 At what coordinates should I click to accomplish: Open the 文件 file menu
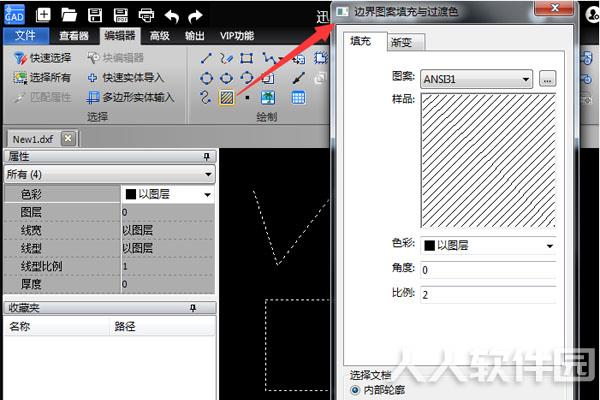tap(26, 36)
